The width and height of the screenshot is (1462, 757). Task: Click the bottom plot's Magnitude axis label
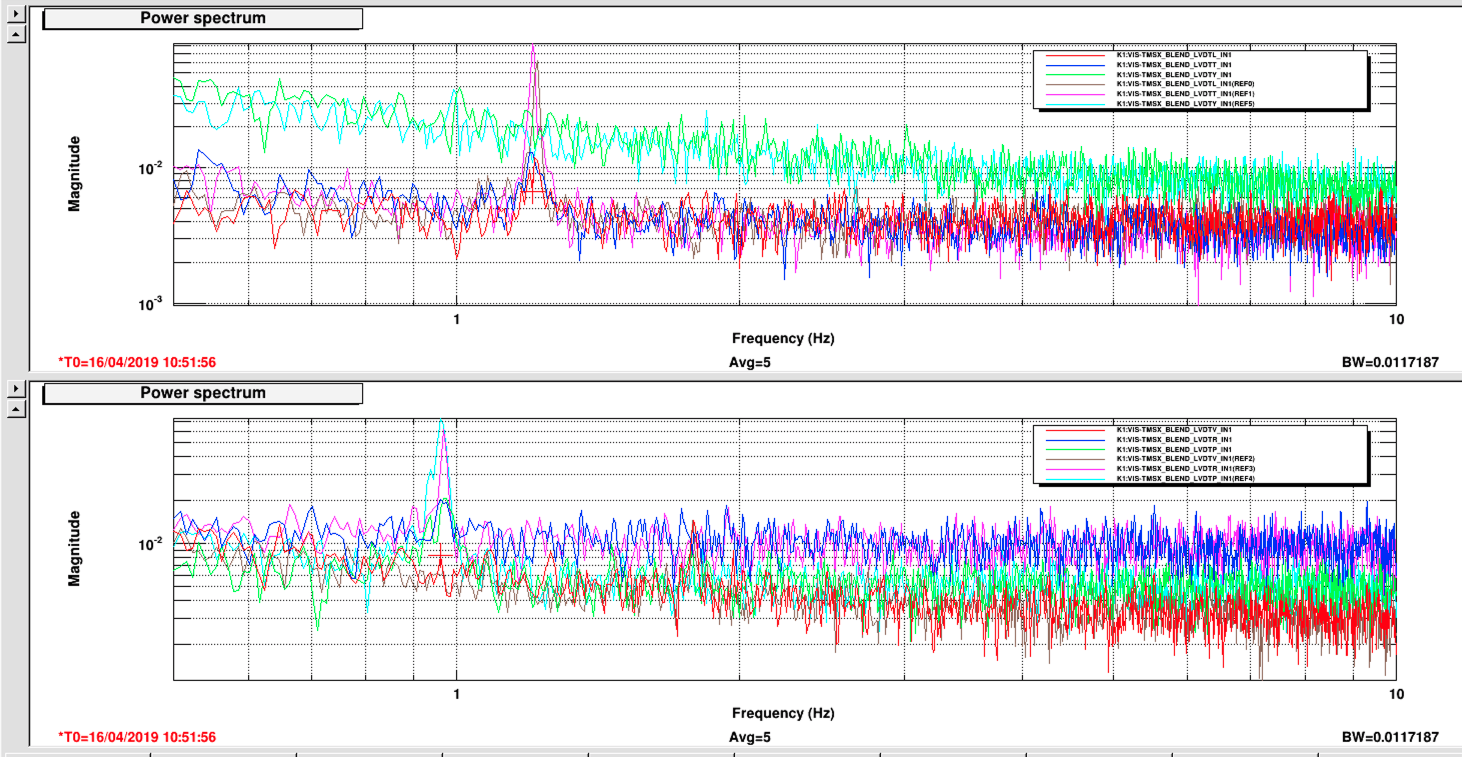[74, 548]
